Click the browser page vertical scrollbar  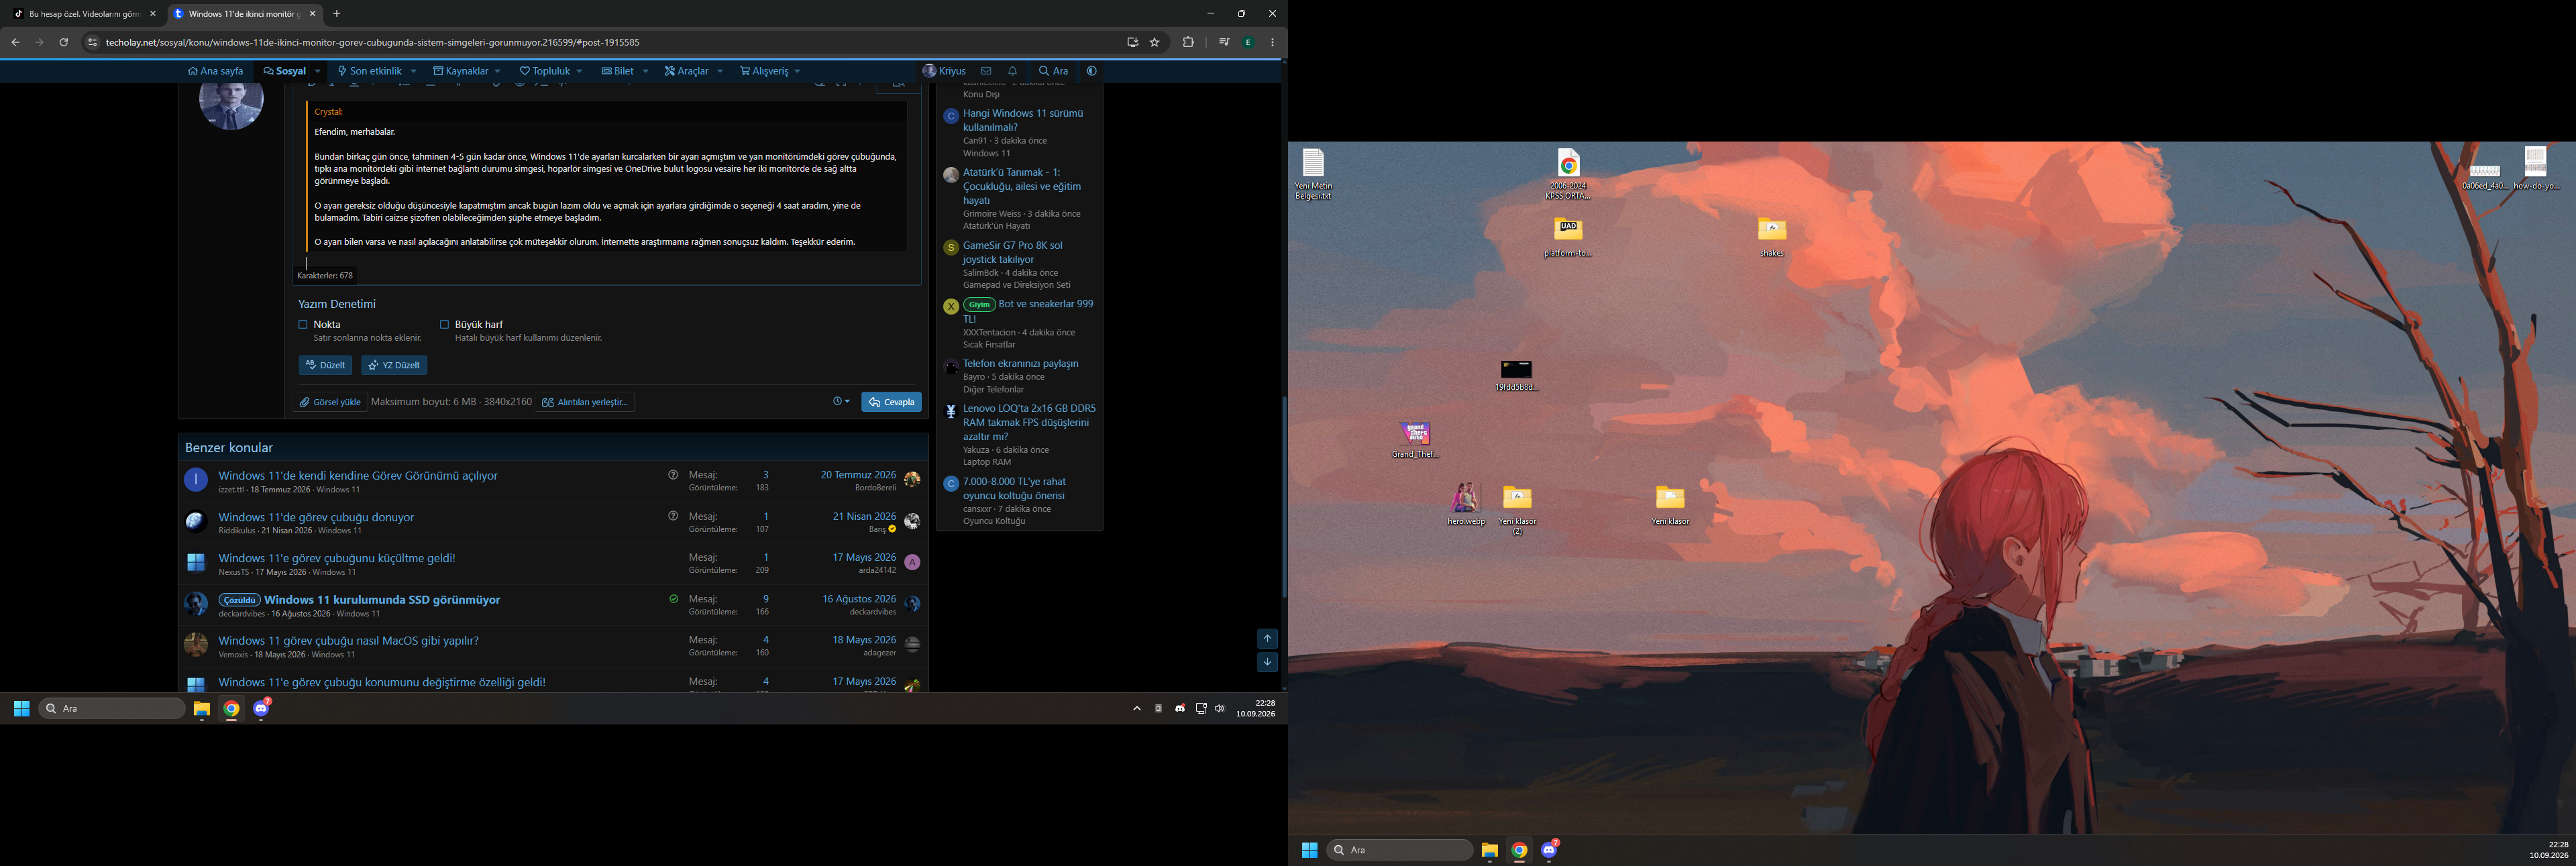[x=1284, y=497]
